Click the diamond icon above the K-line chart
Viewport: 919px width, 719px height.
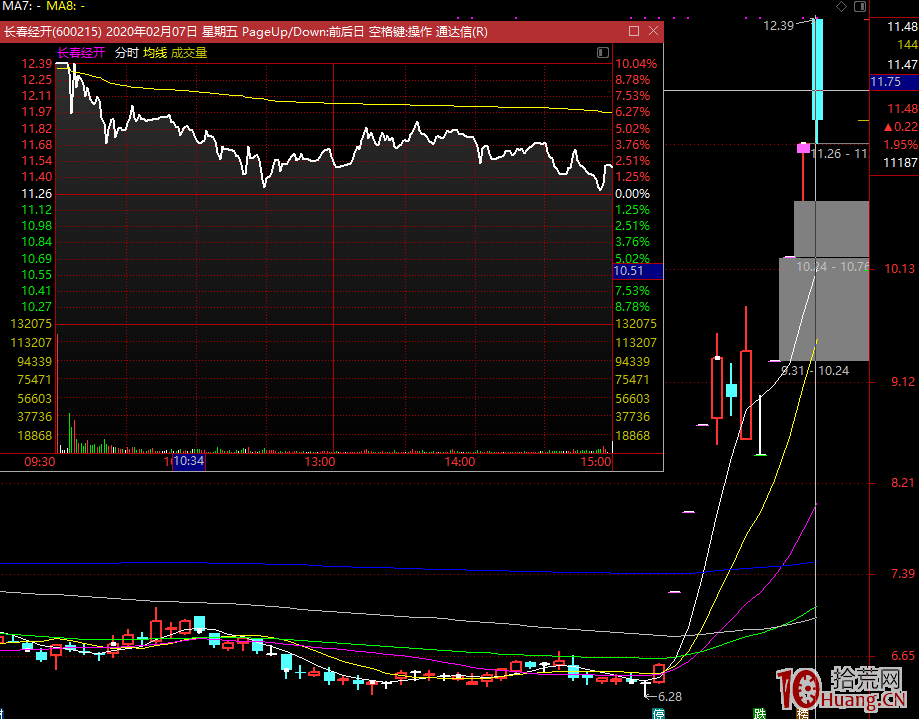pos(841,7)
